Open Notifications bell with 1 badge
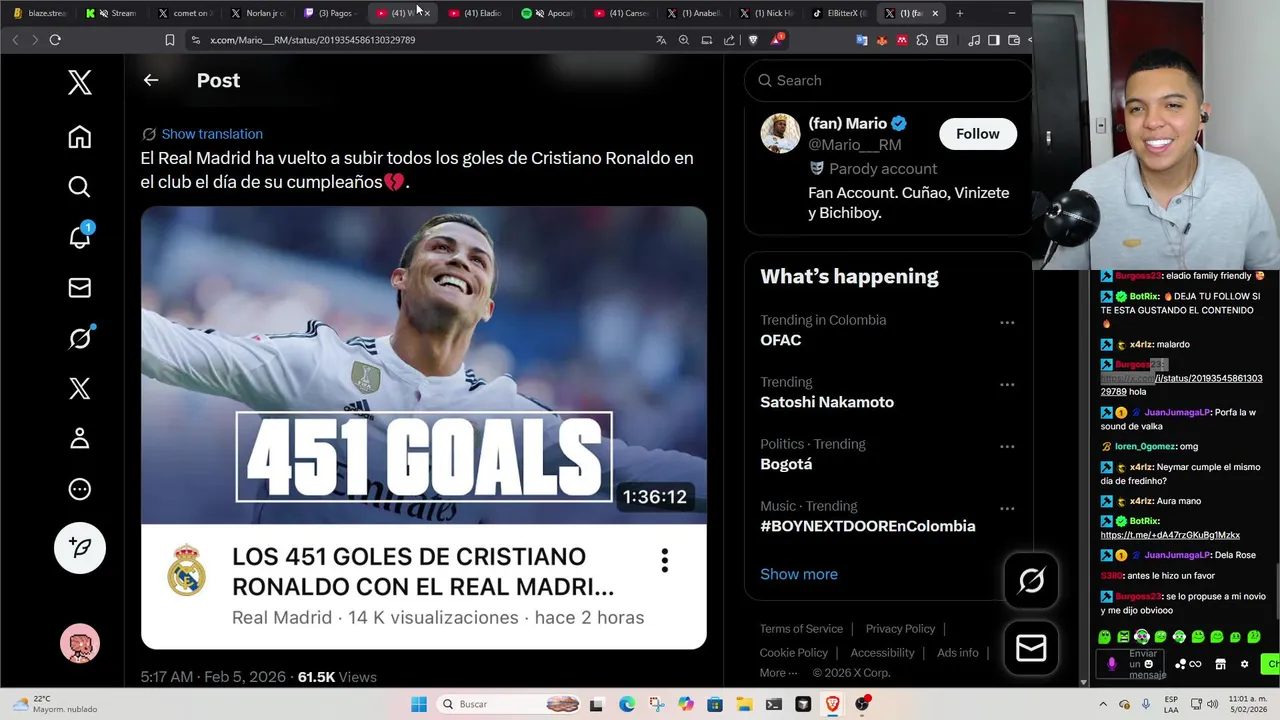Screen dimensions: 1280x720 point(80,237)
